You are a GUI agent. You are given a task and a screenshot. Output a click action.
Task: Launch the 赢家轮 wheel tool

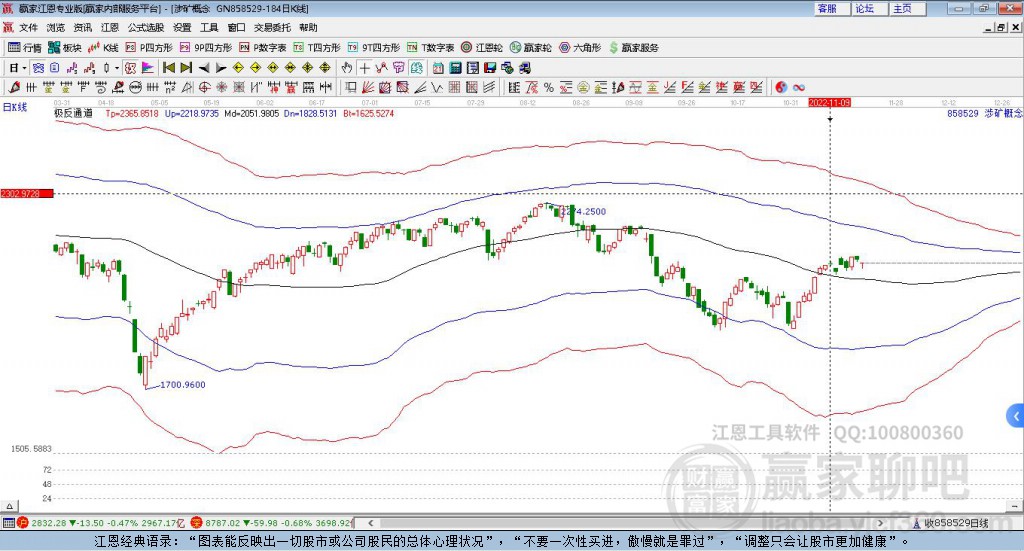530,48
